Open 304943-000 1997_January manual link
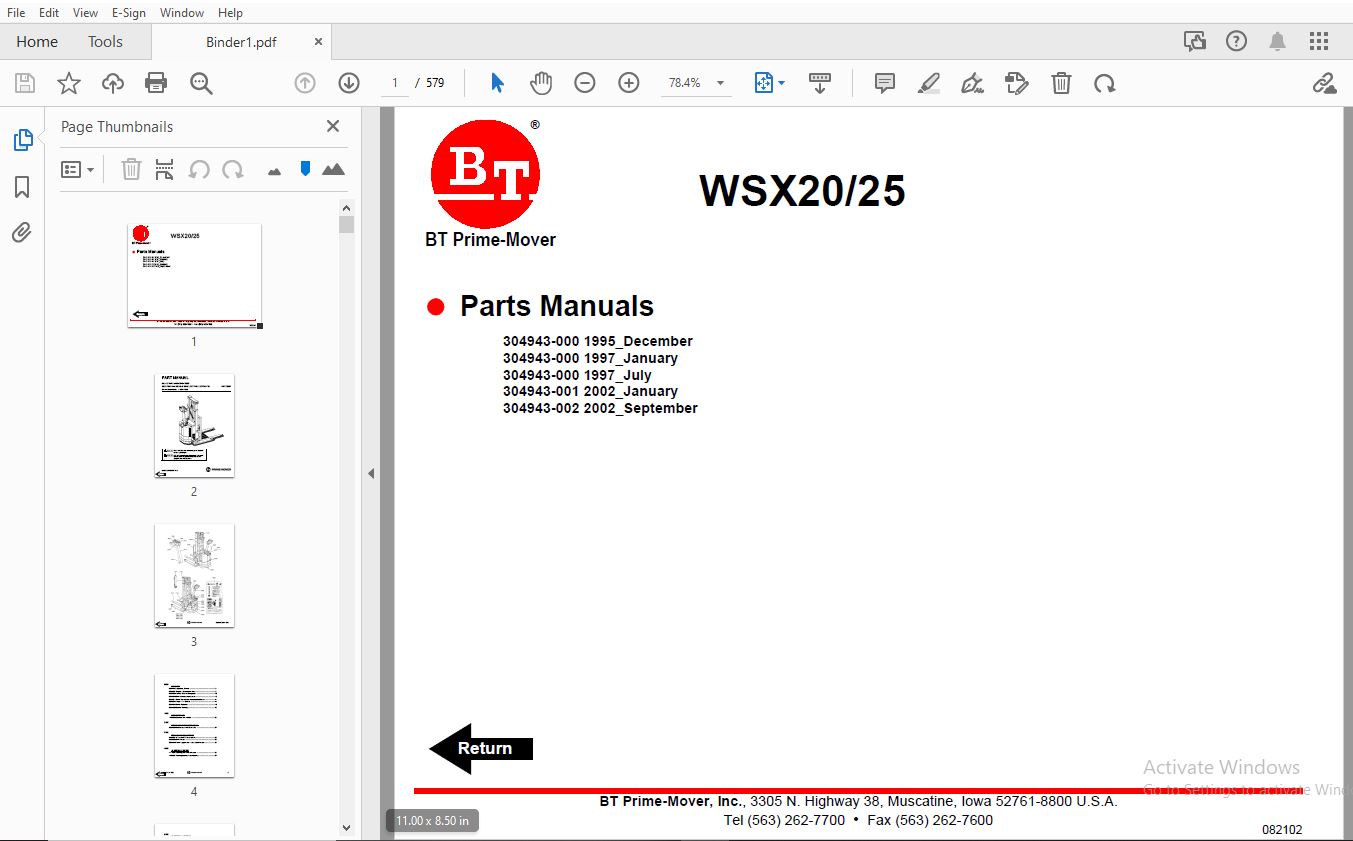1353x841 pixels. [590, 358]
